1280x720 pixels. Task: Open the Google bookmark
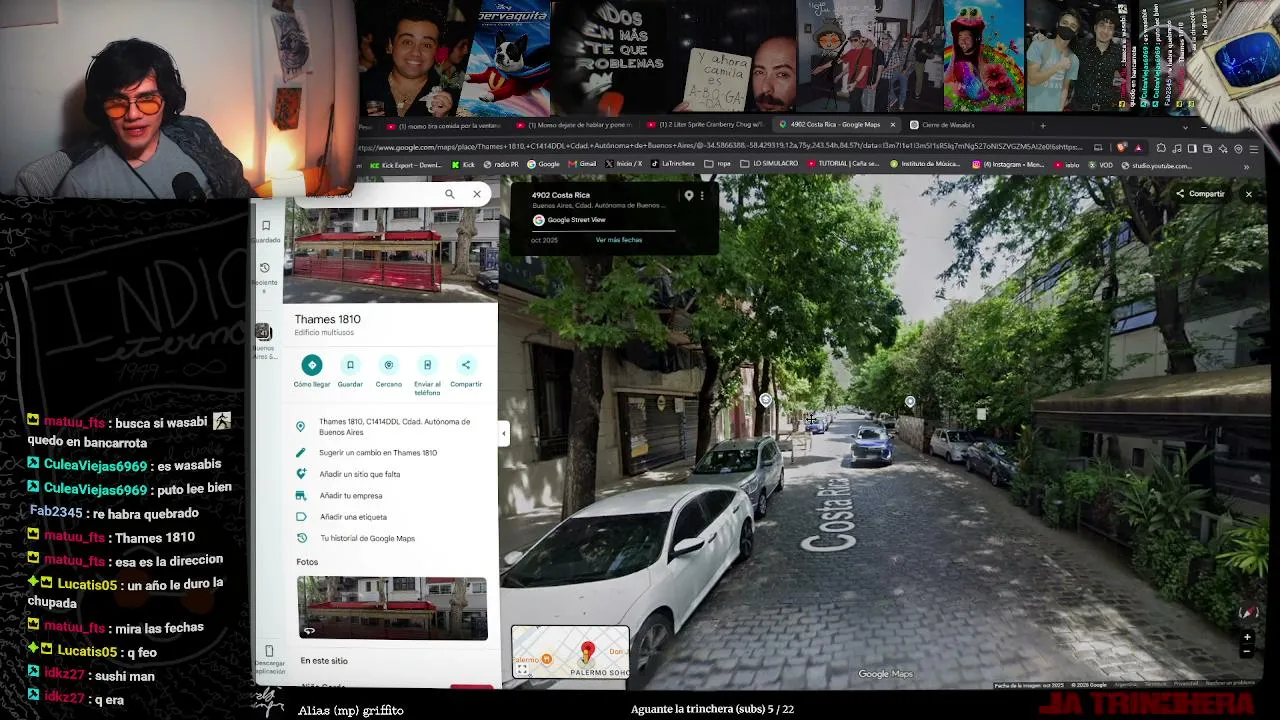[x=544, y=164]
